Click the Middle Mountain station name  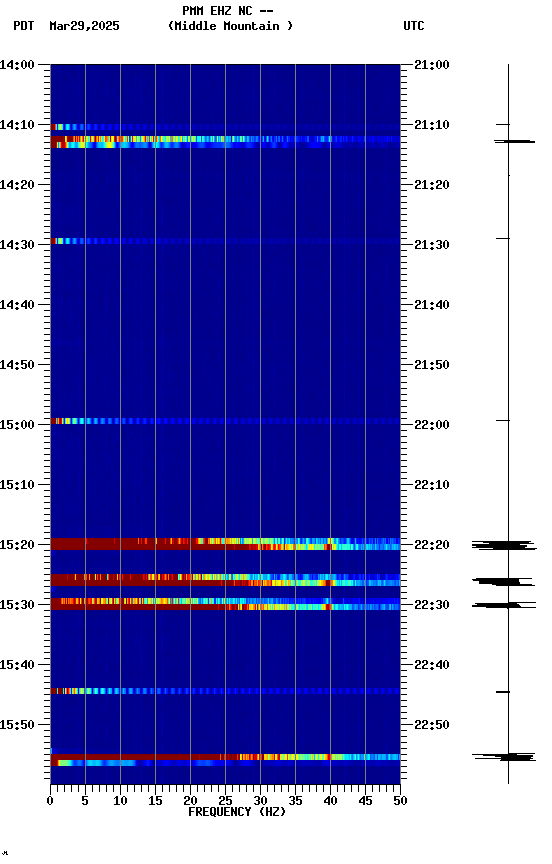tap(230, 26)
